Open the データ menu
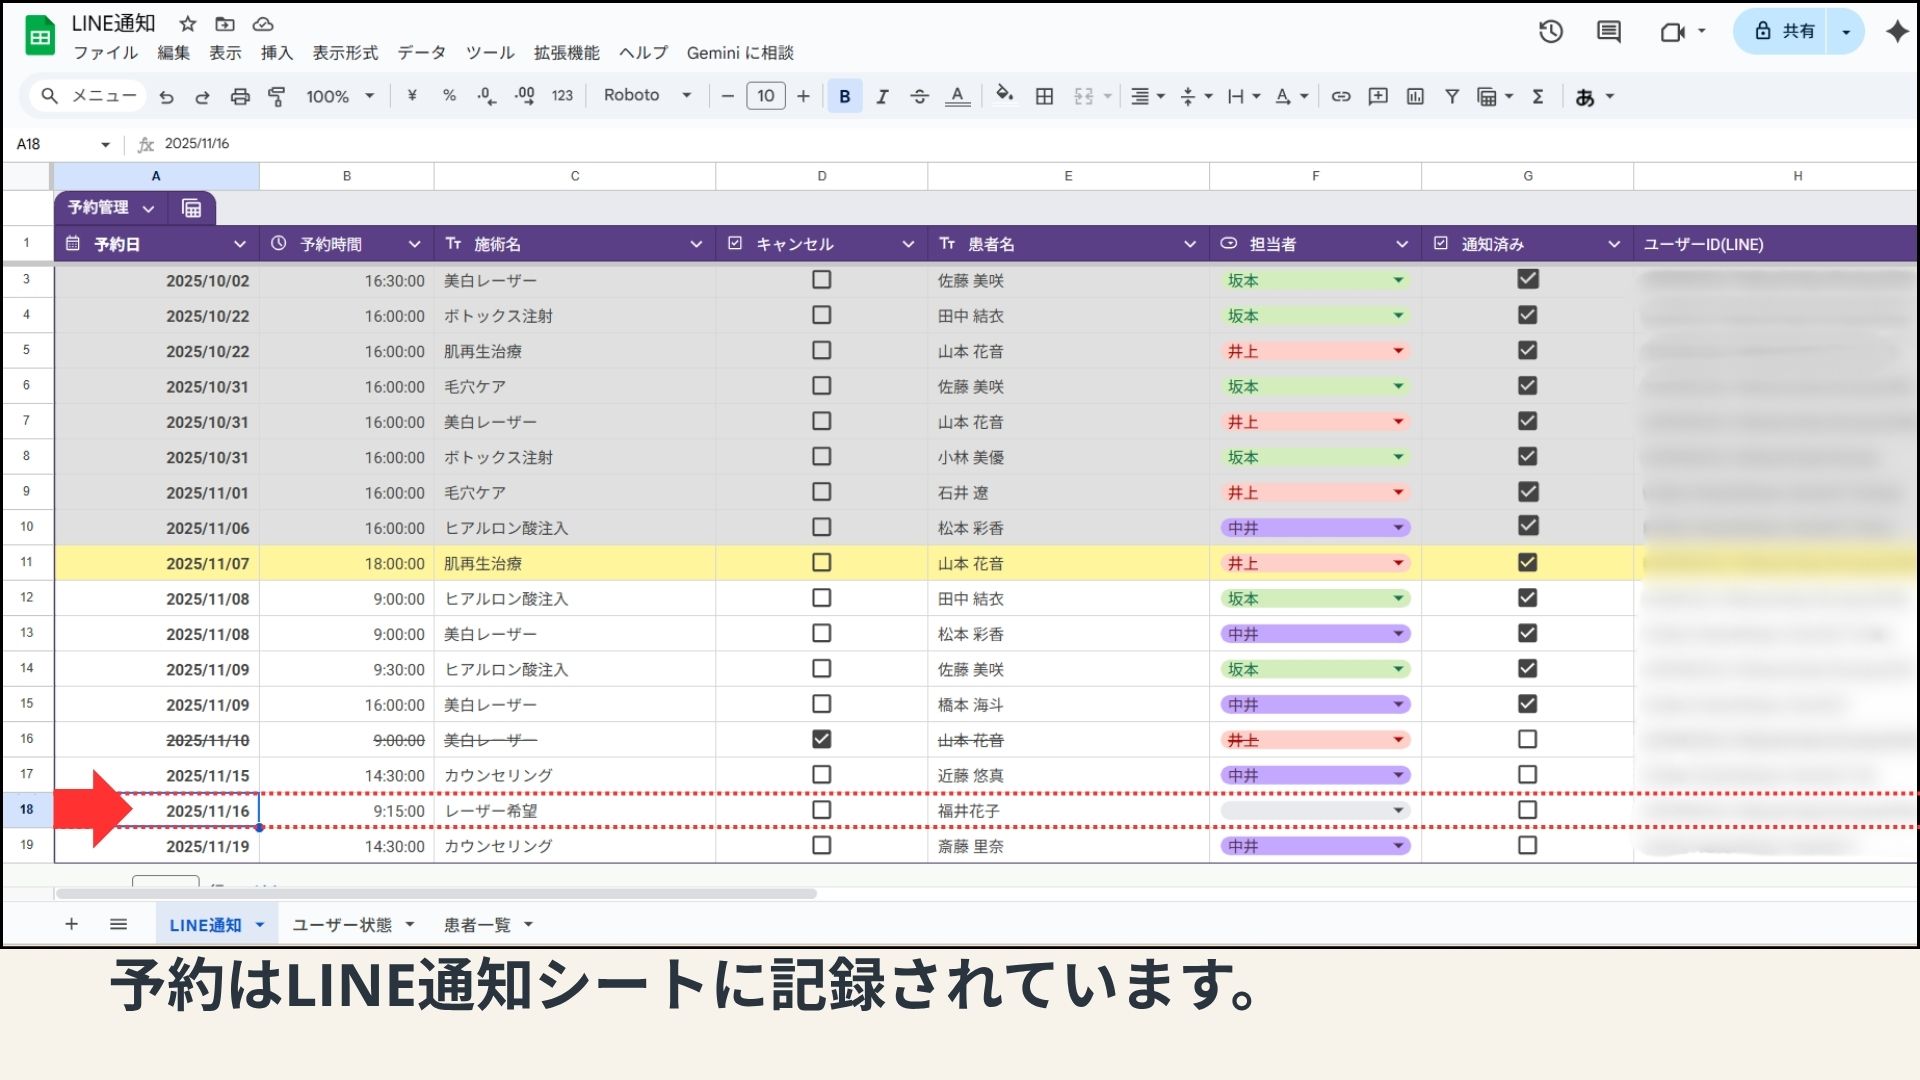 421,53
